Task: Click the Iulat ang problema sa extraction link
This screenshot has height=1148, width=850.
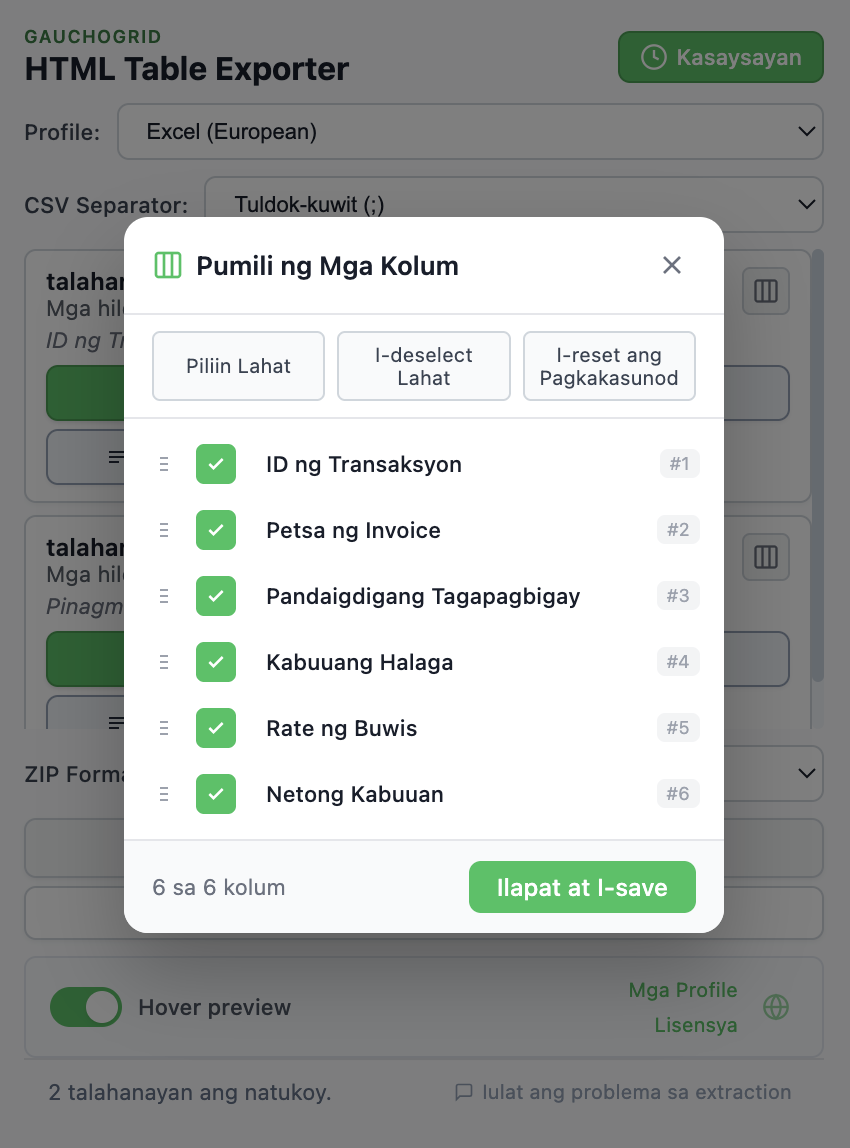Action: 637,1092
